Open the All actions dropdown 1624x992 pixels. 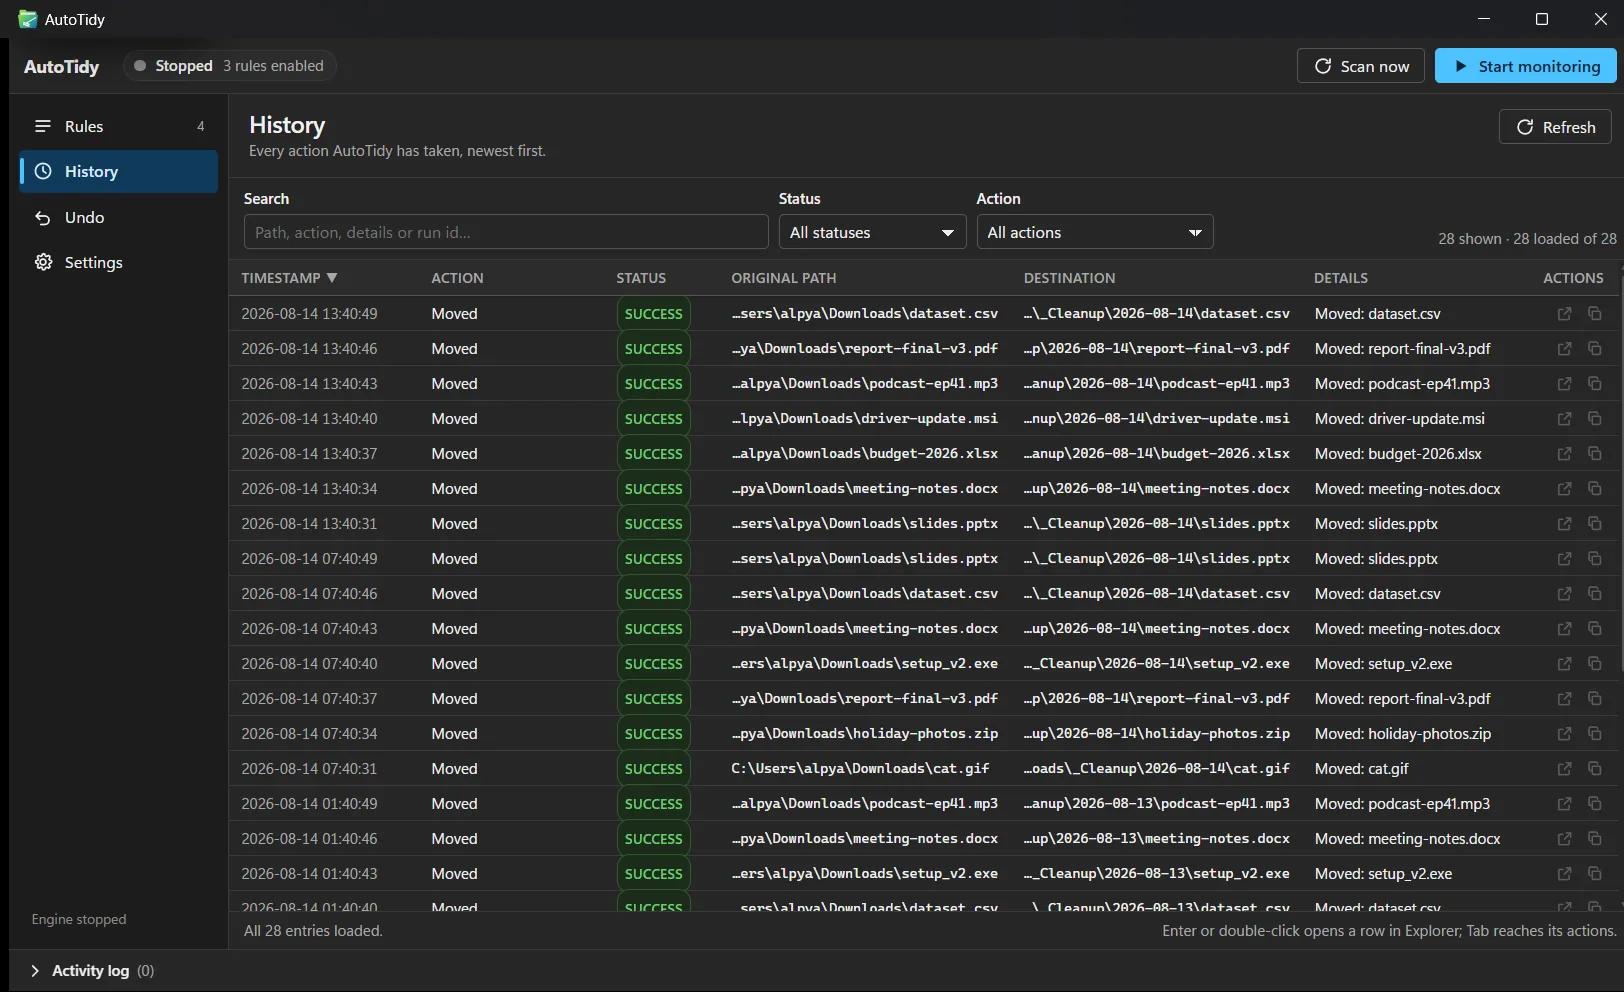pos(1094,232)
